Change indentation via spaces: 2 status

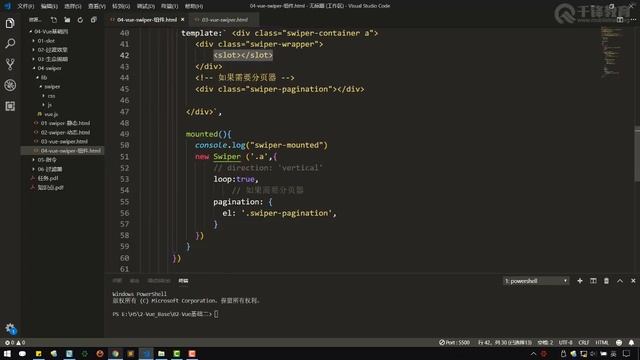pyautogui.click(x=545, y=342)
